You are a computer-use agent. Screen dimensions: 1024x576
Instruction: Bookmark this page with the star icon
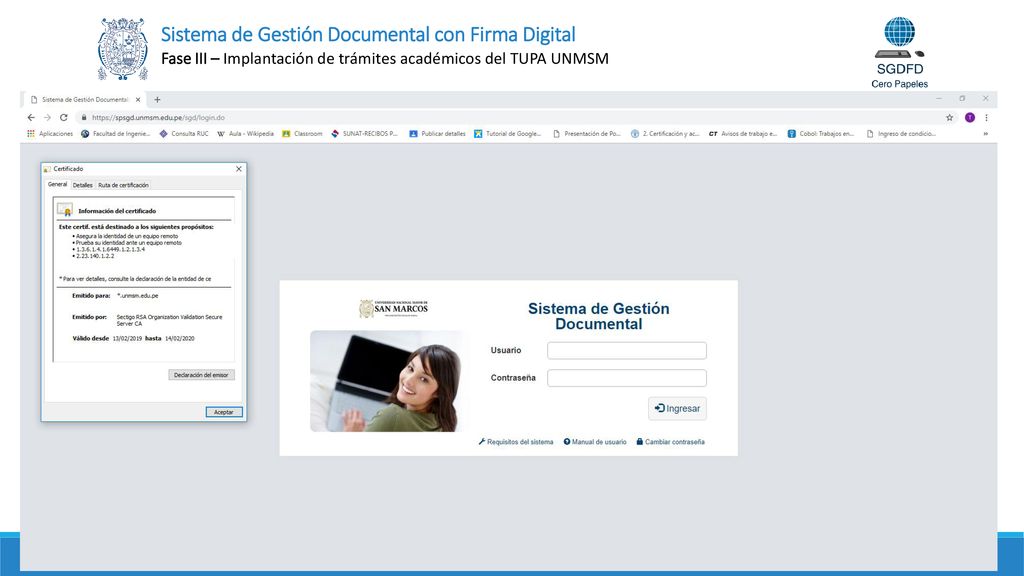(x=950, y=118)
